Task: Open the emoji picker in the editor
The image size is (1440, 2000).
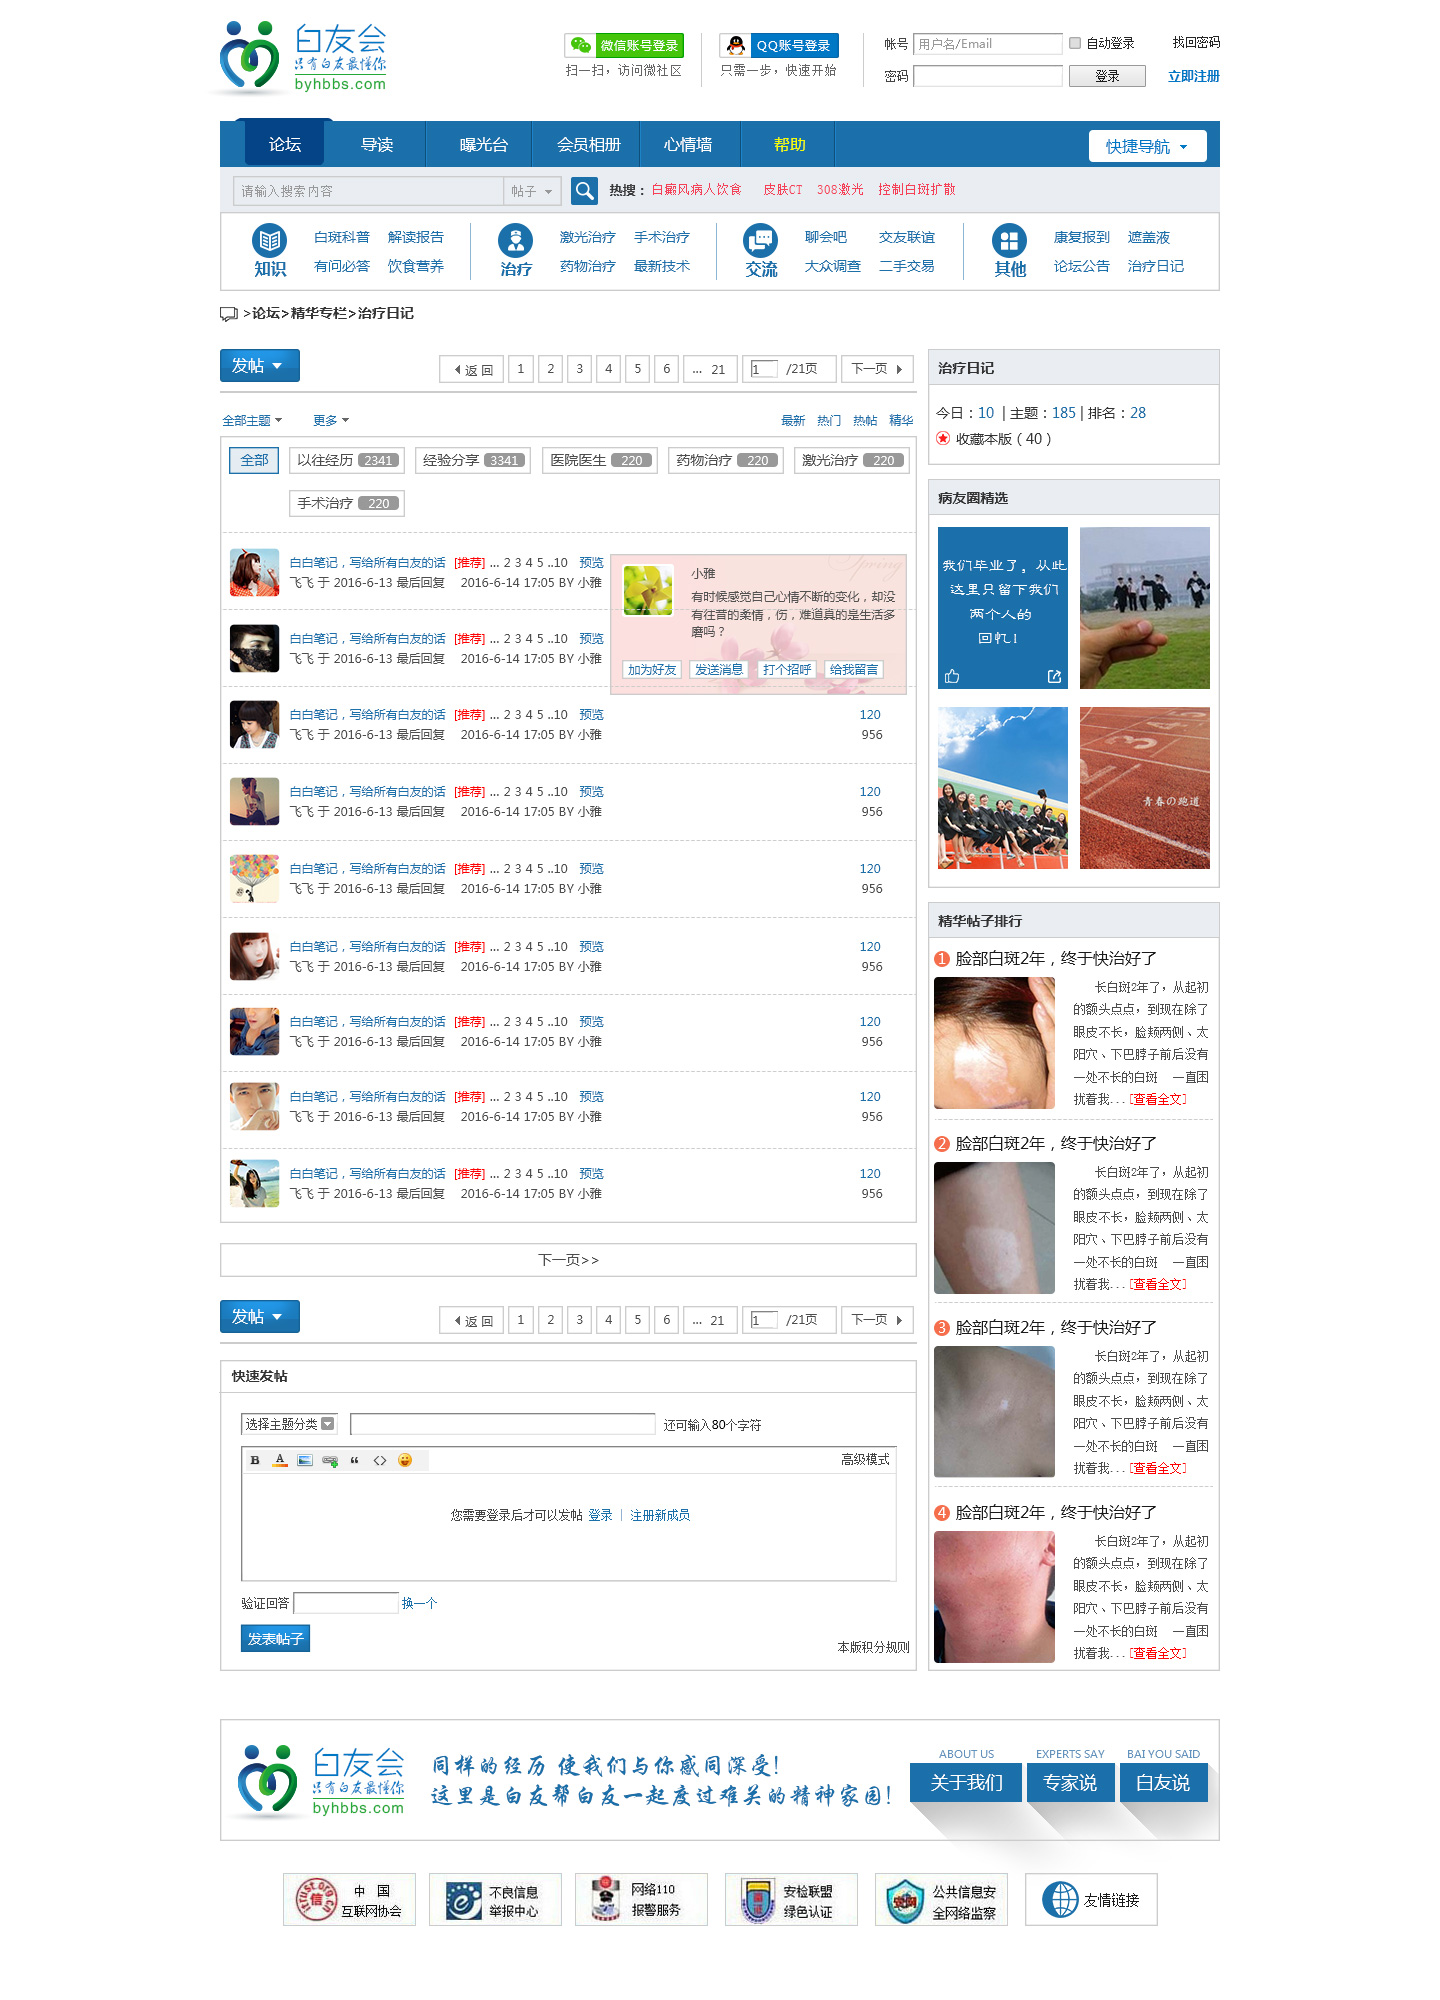Action: coord(405,1460)
